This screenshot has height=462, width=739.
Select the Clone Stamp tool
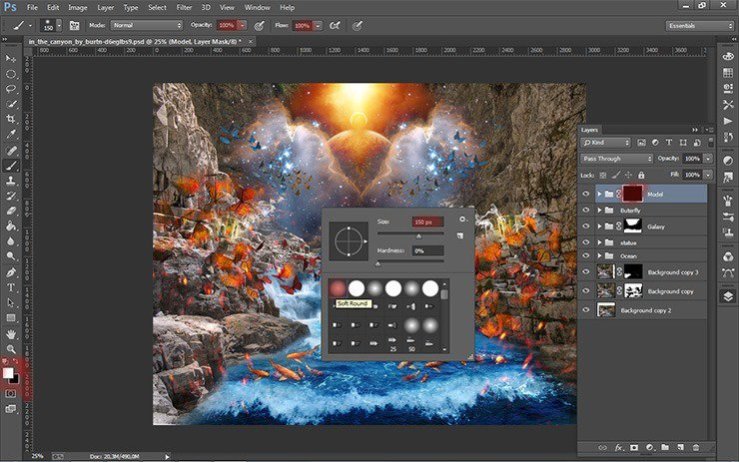point(11,181)
